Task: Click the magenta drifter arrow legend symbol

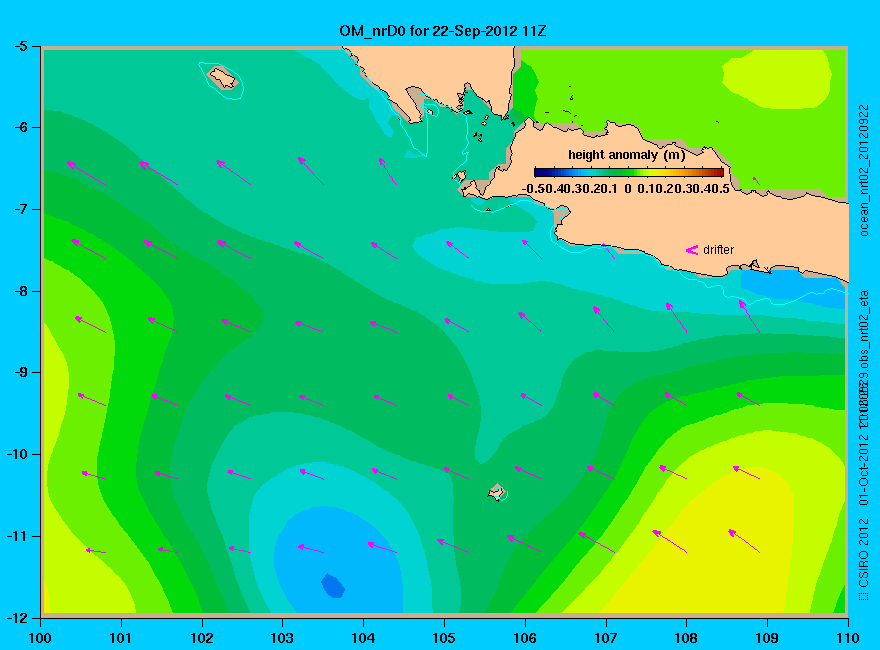Action: click(x=692, y=250)
